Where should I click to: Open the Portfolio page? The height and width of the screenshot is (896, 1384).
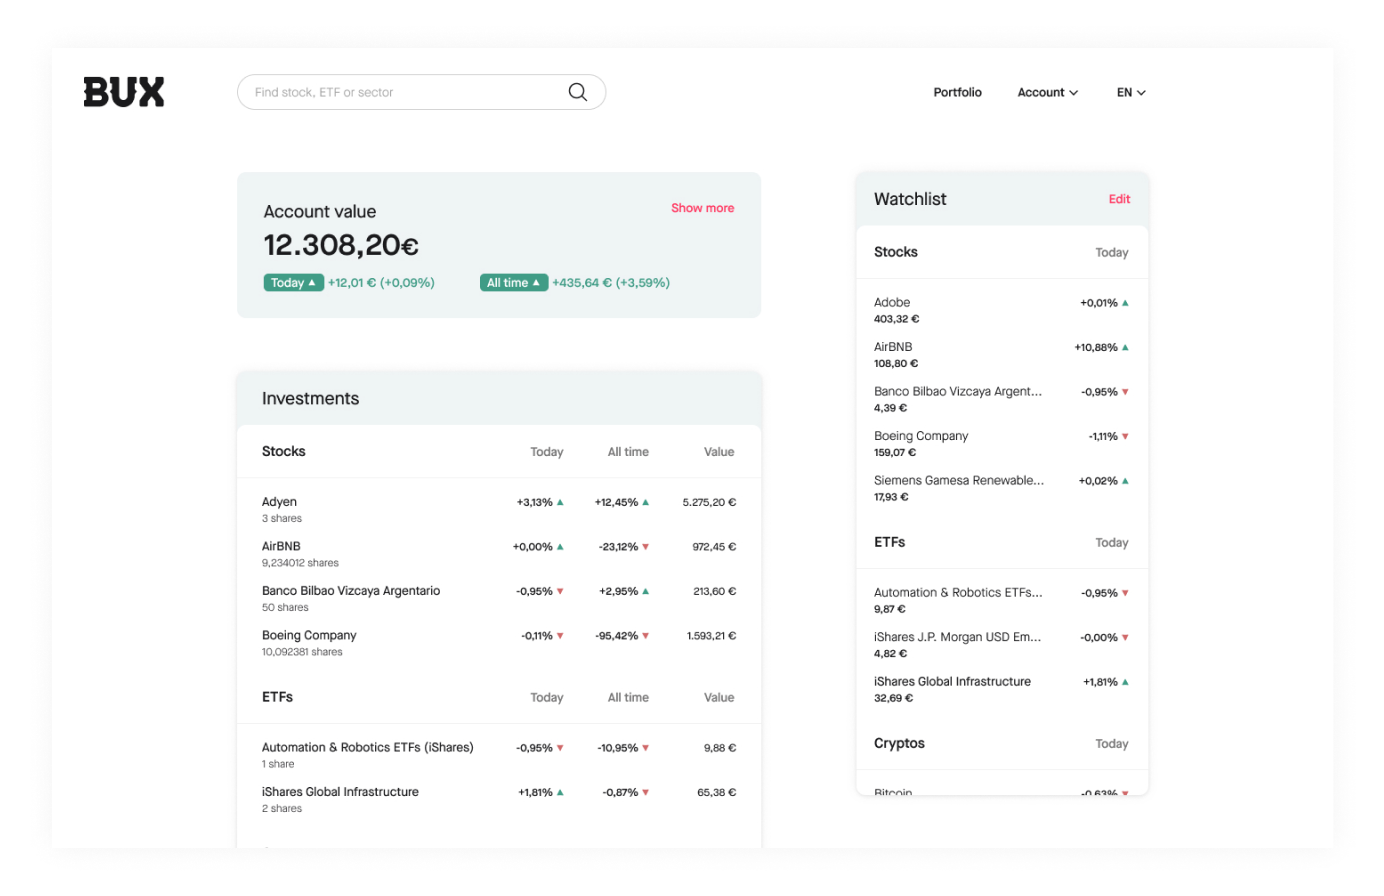click(x=957, y=92)
